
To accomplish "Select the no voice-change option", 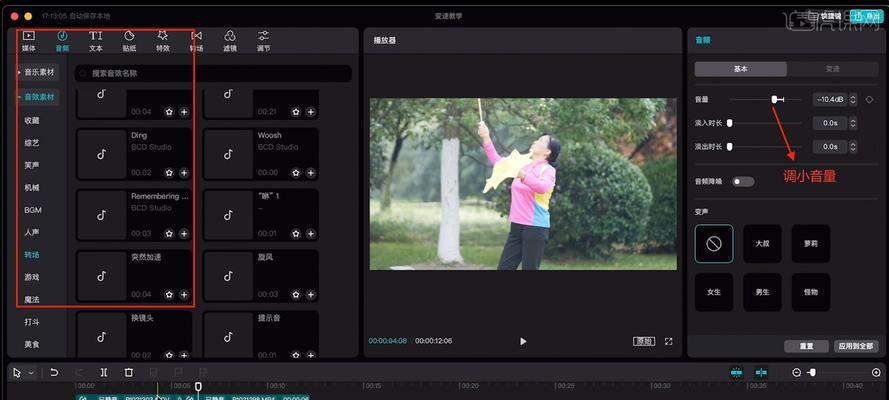I will point(714,244).
